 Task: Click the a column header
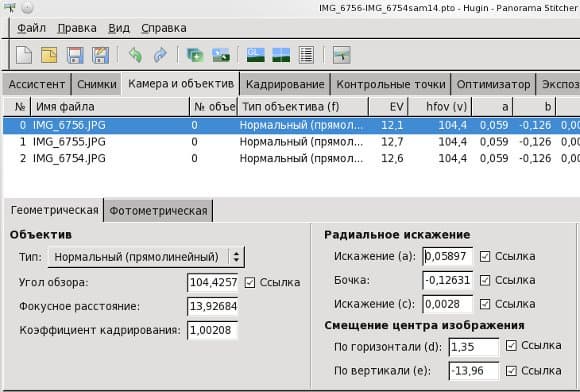492,107
